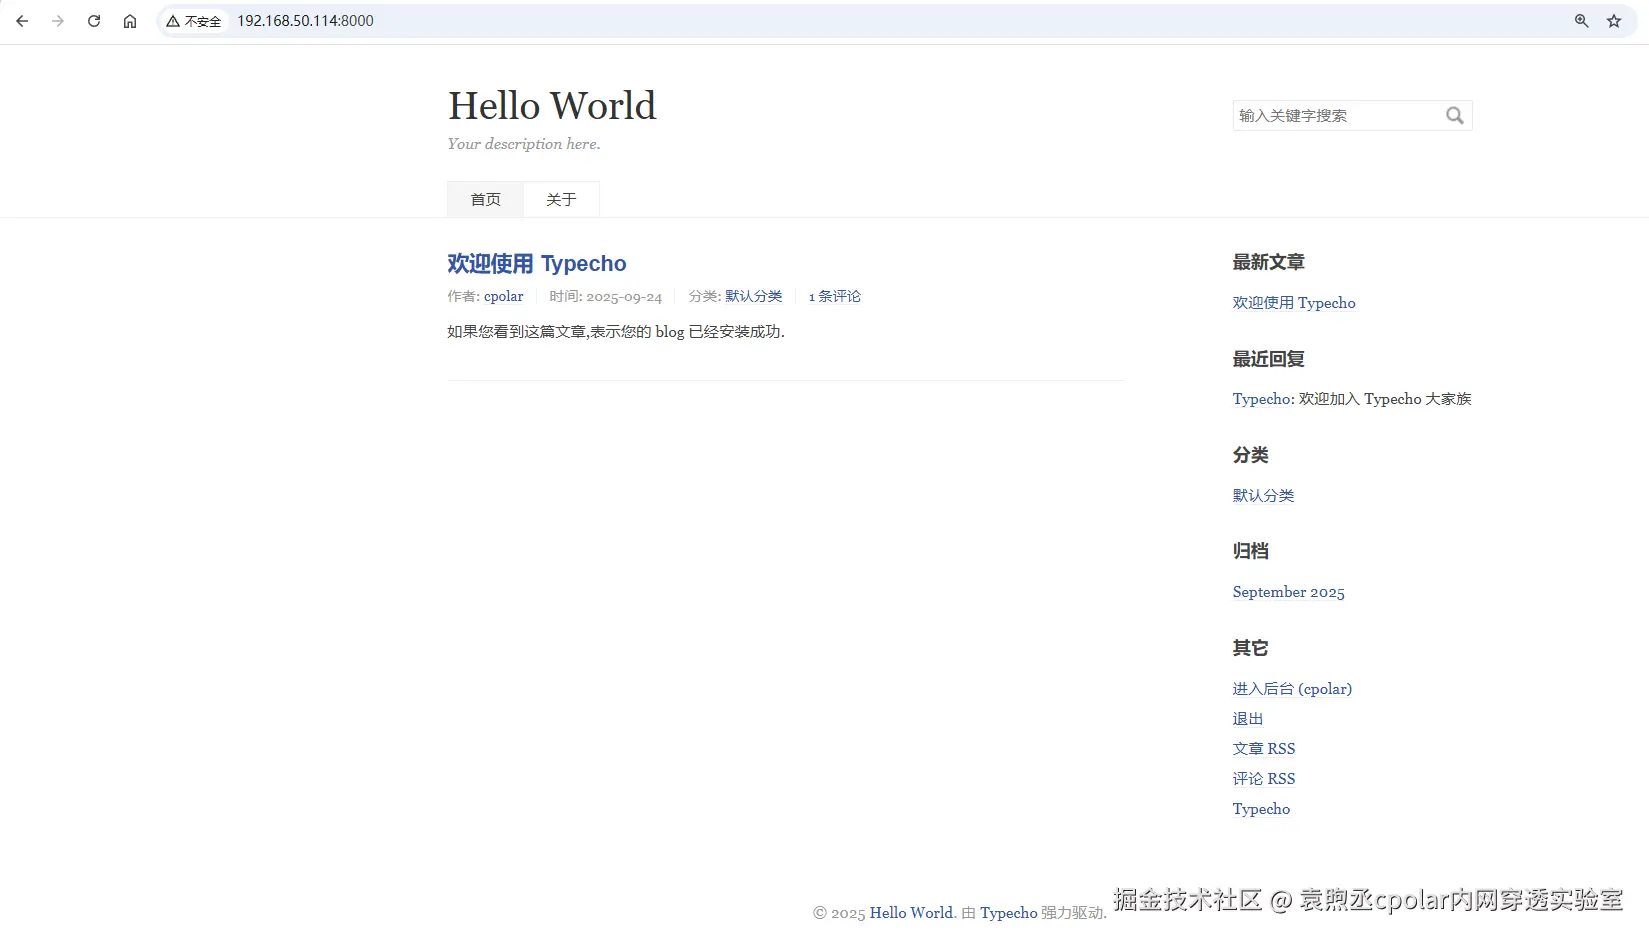
Task: Open the 1 条评论 comments link
Action: (x=834, y=297)
